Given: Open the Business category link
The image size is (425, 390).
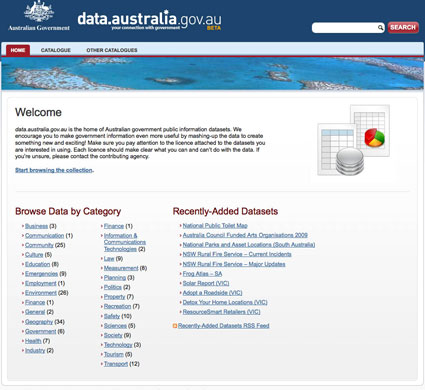Looking at the screenshot, I should tap(36, 226).
